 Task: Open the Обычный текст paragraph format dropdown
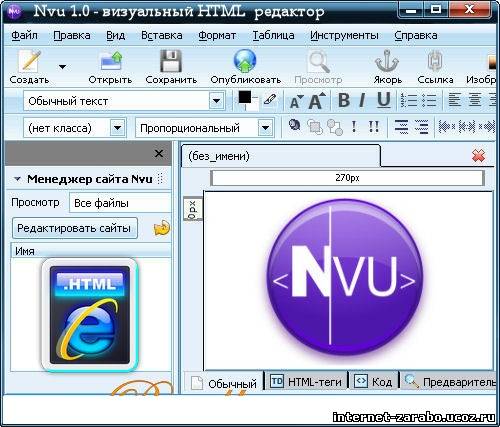[217, 101]
